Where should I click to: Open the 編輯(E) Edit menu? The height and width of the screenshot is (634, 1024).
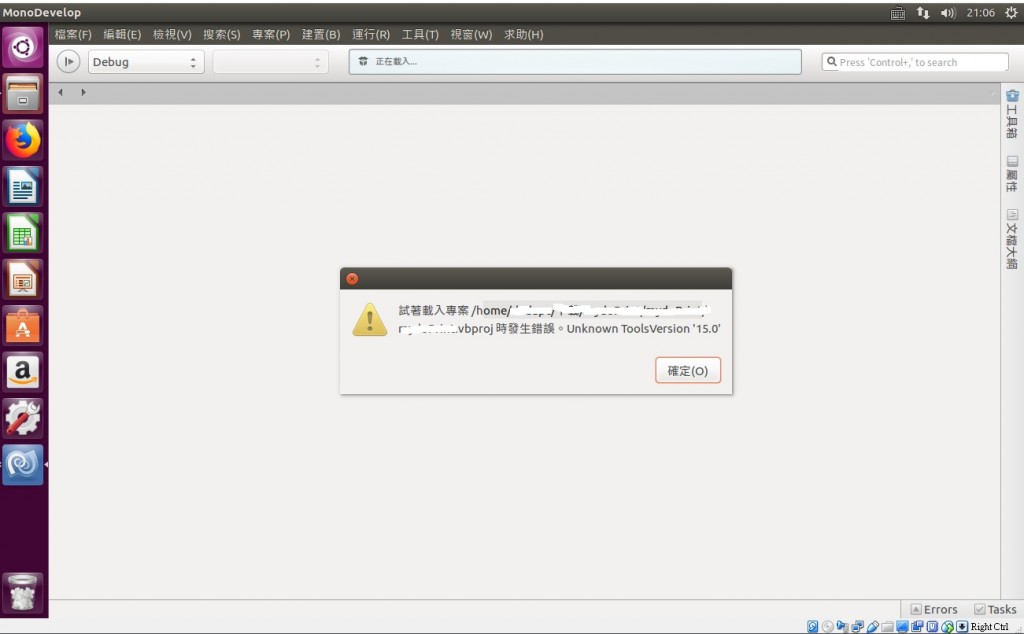pyautogui.click(x=122, y=35)
